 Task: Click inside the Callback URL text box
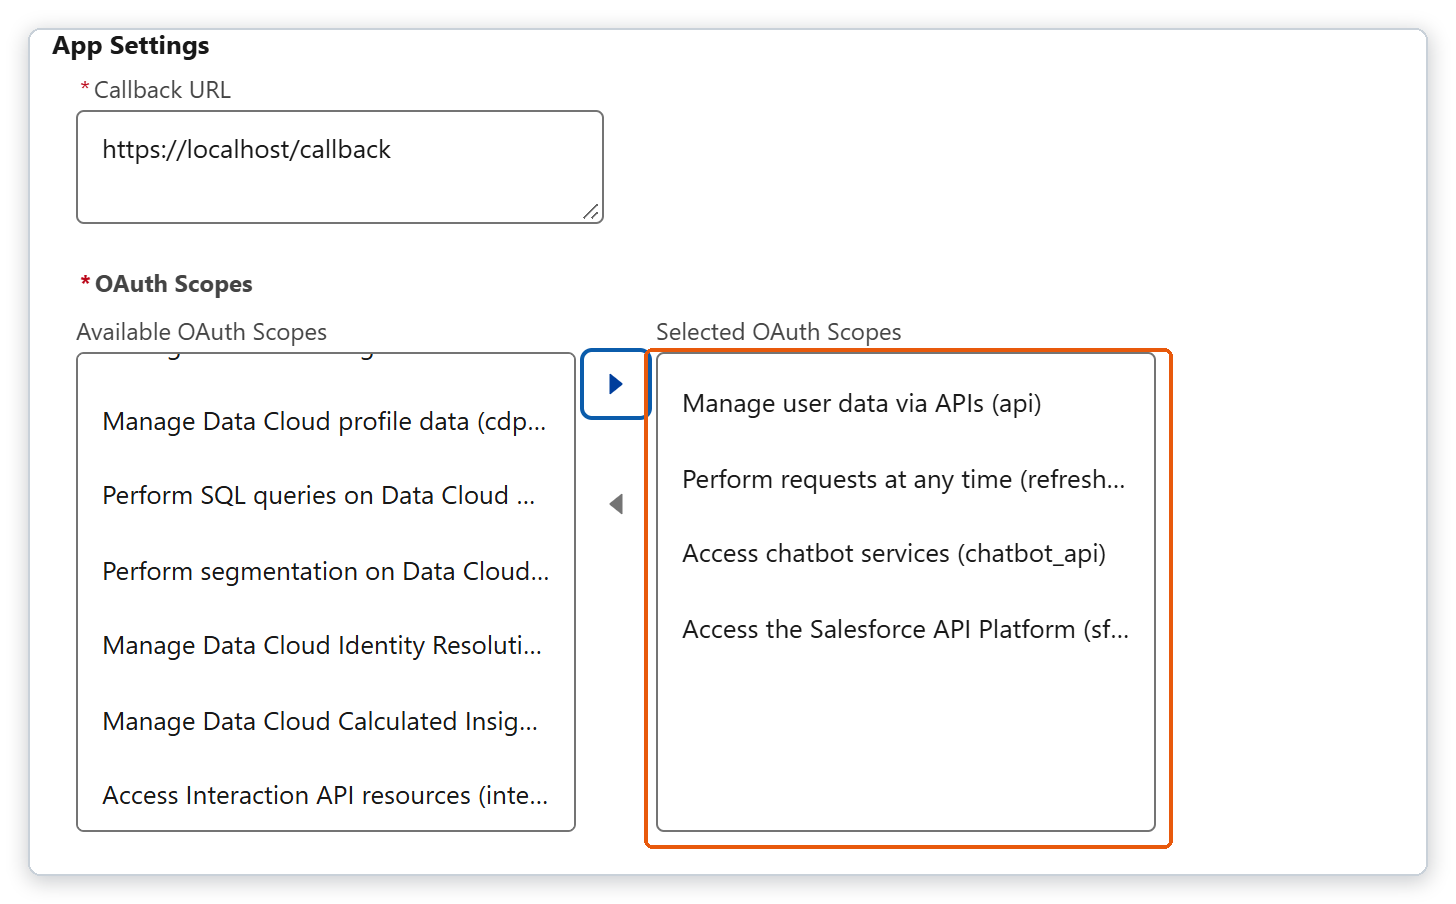click(x=340, y=167)
